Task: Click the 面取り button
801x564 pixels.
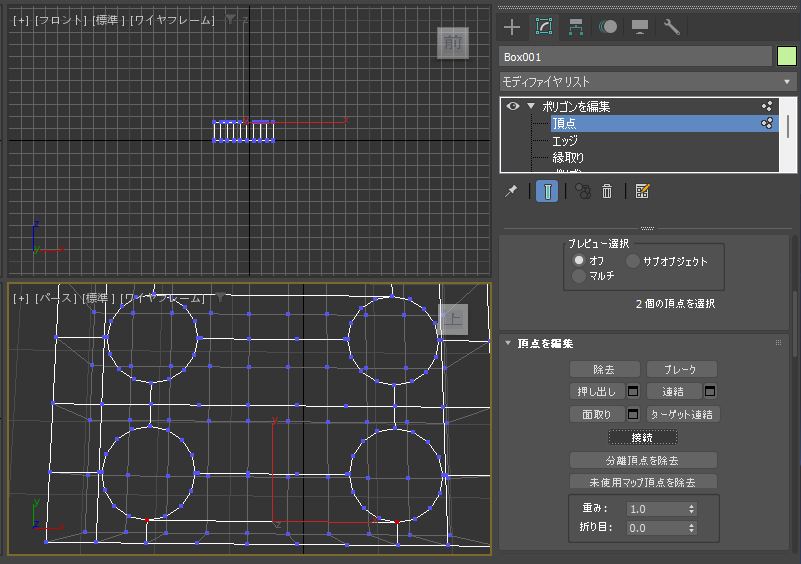Action: pos(597,414)
